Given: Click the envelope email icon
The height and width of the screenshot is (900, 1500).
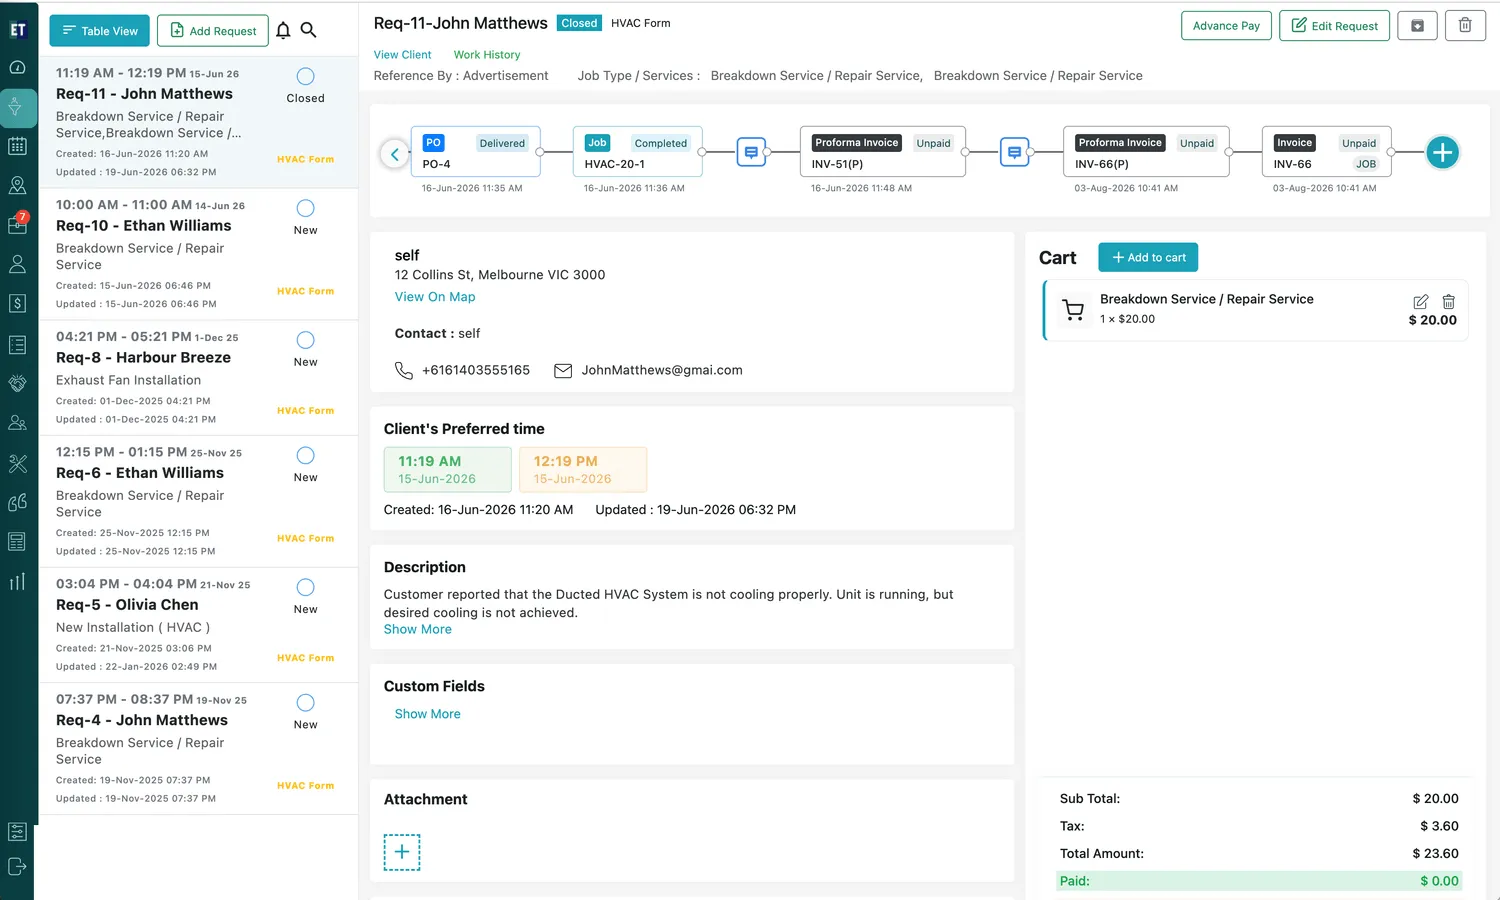Looking at the screenshot, I should [x=563, y=371].
